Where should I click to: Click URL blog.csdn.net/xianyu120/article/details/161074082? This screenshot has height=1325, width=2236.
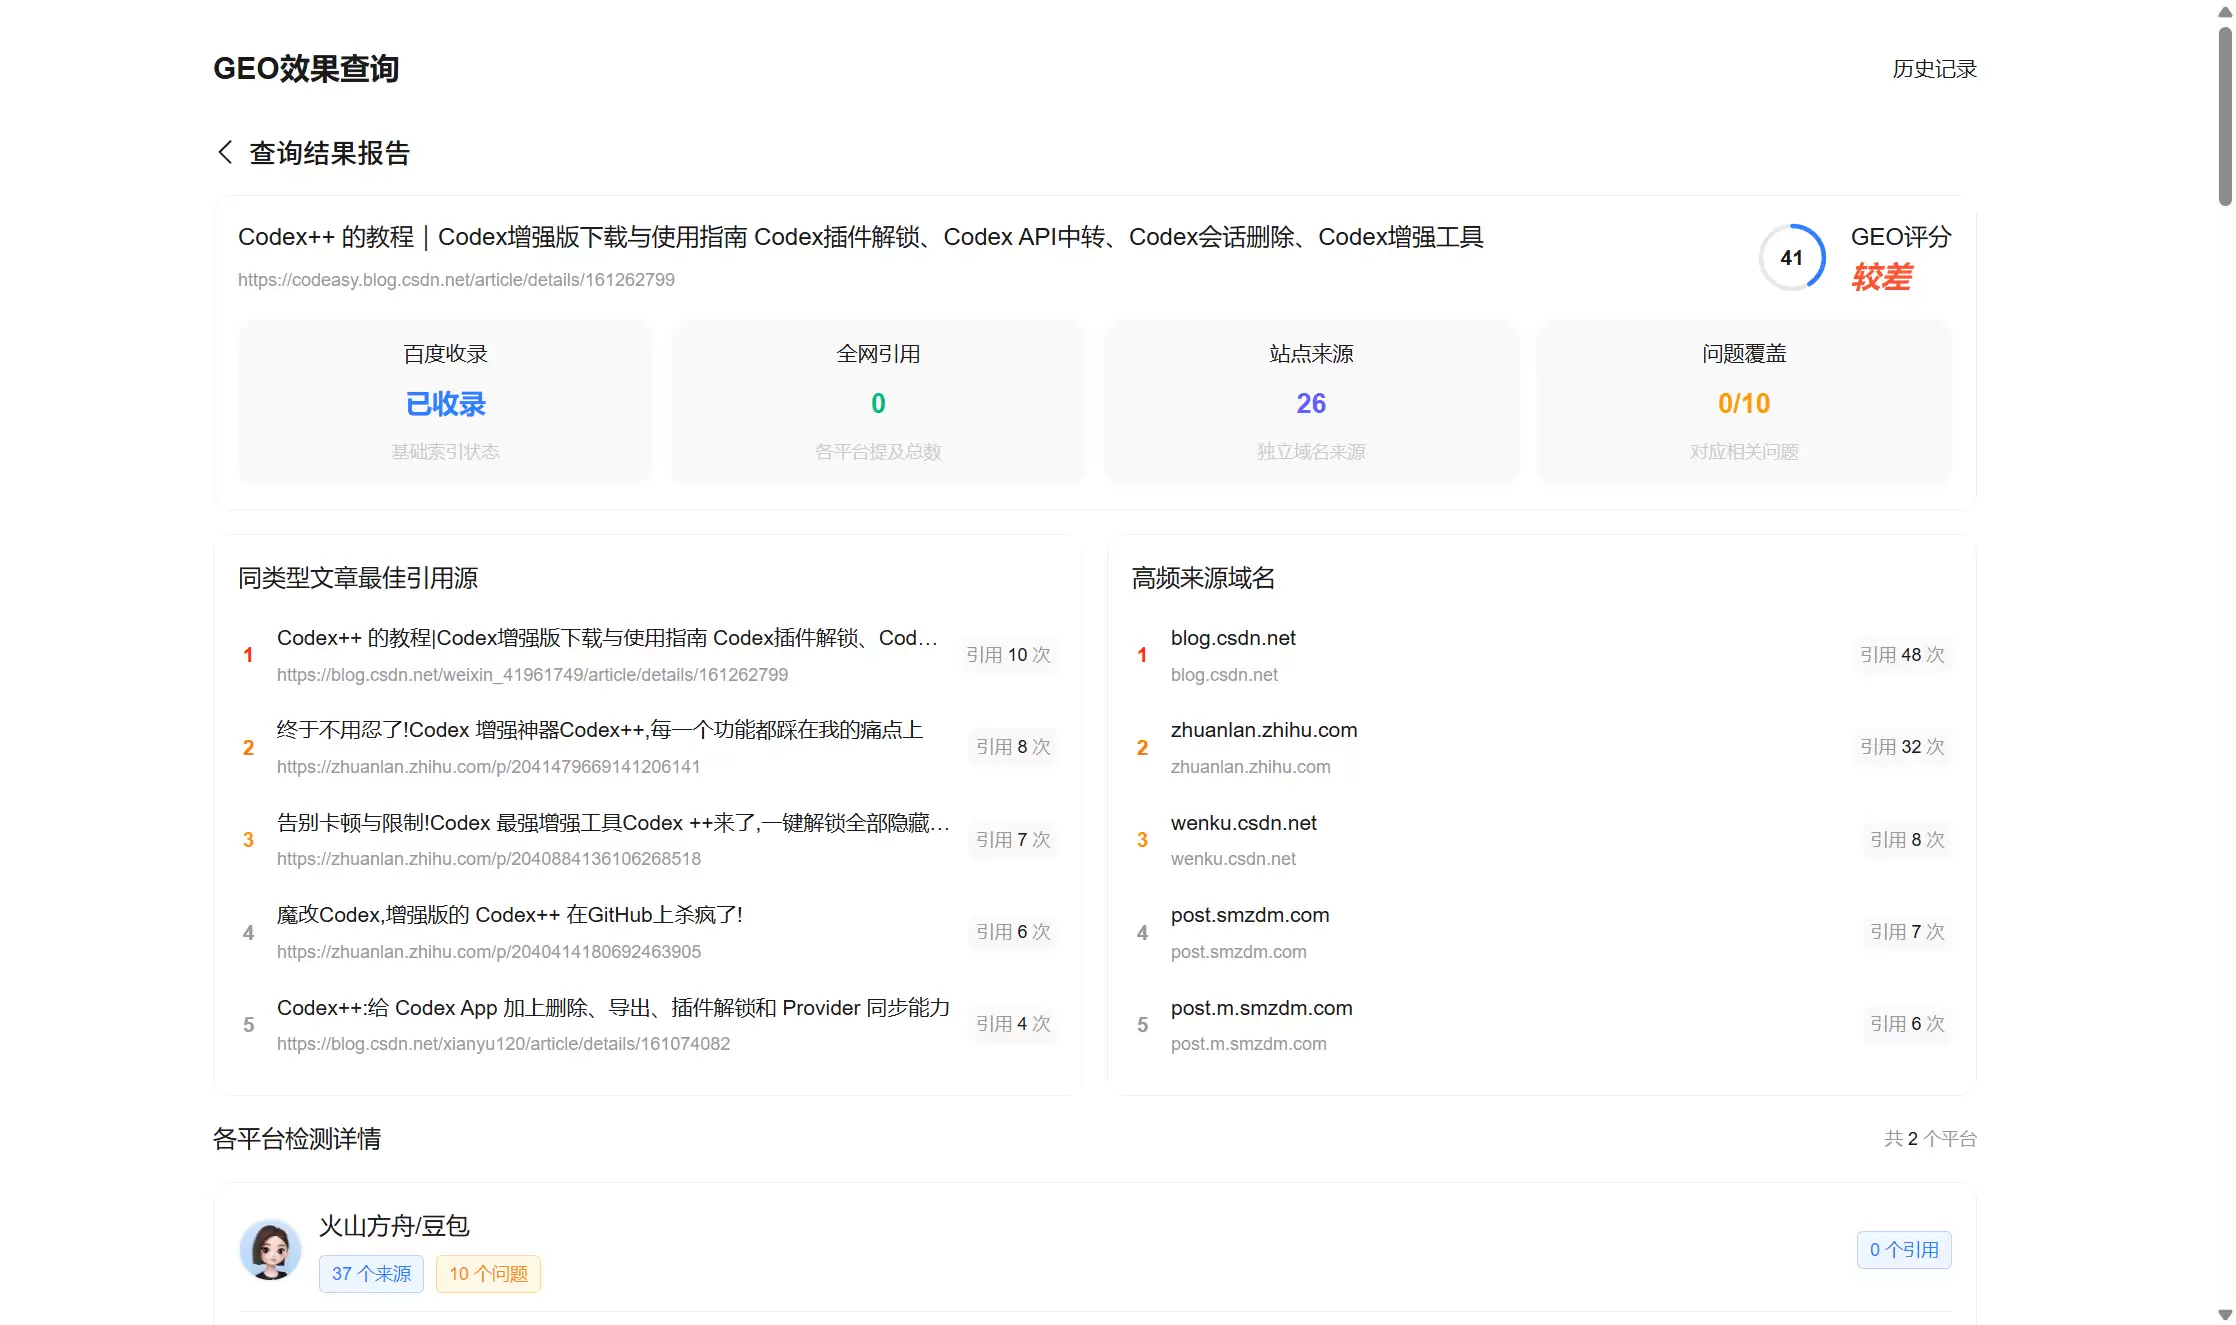click(503, 1044)
